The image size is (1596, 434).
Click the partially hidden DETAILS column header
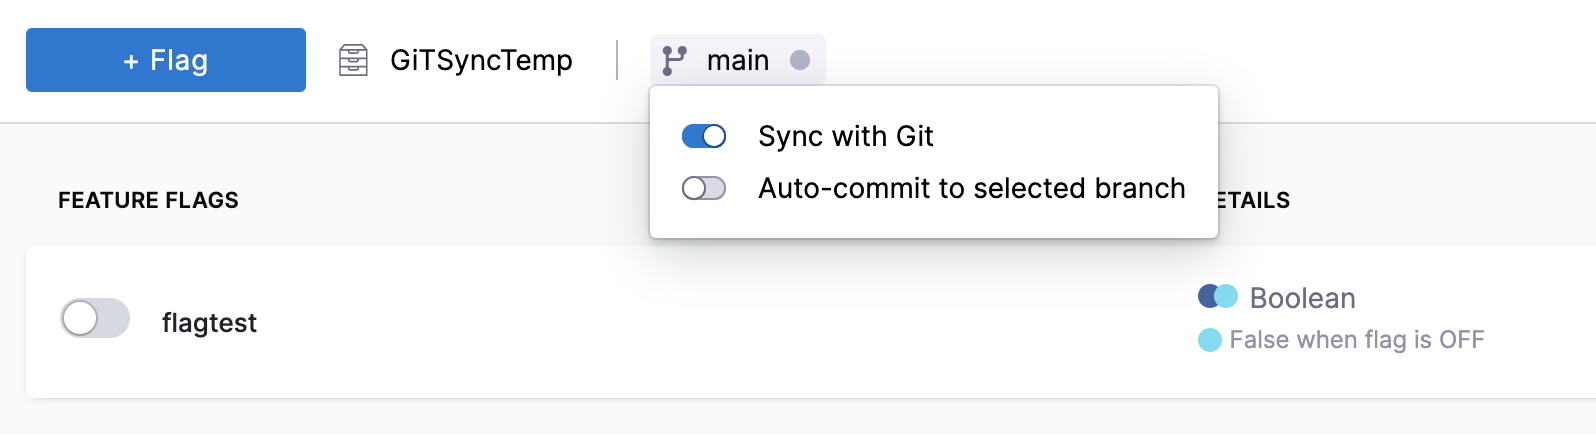[x=1254, y=200]
